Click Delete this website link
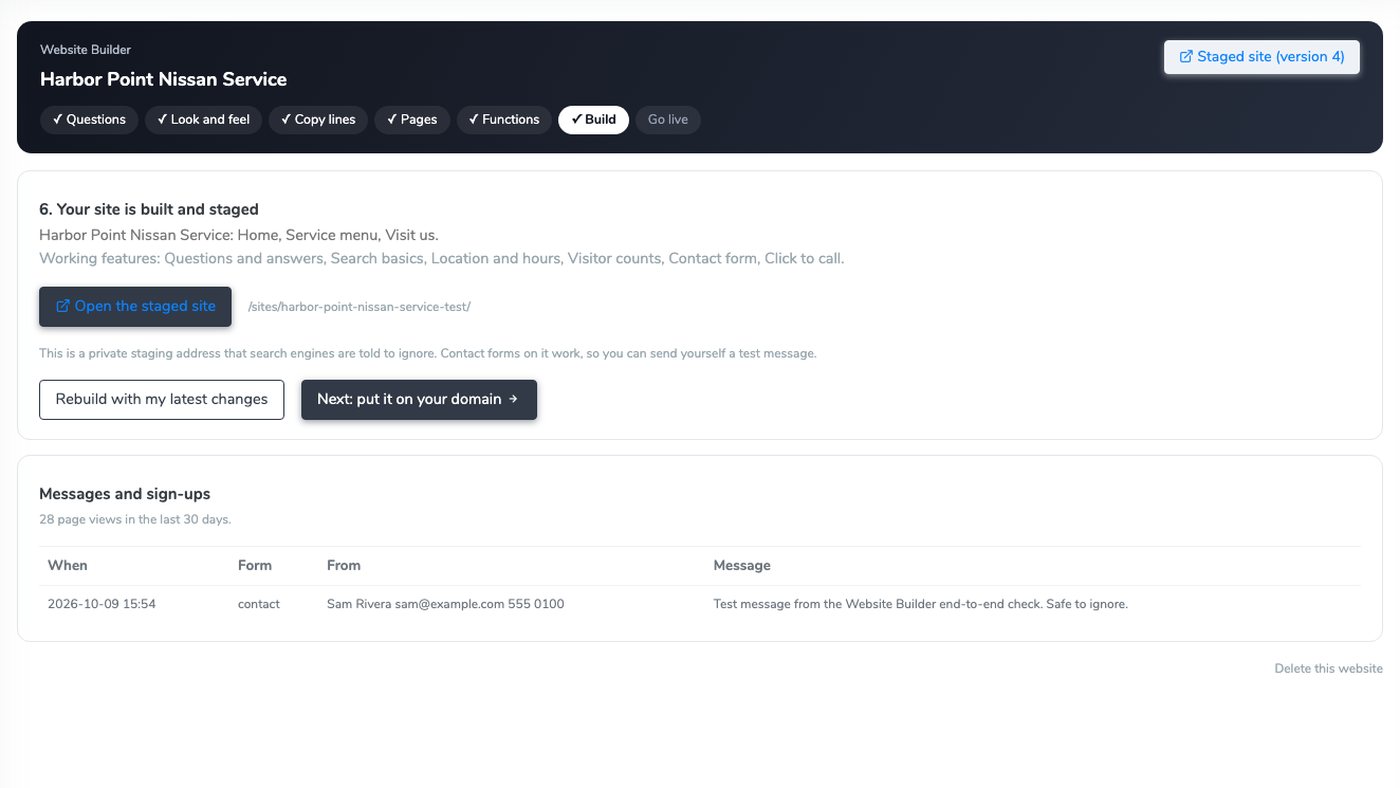Image resolution: width=1400 pixels, height=788 pixels. point(1328,669)
